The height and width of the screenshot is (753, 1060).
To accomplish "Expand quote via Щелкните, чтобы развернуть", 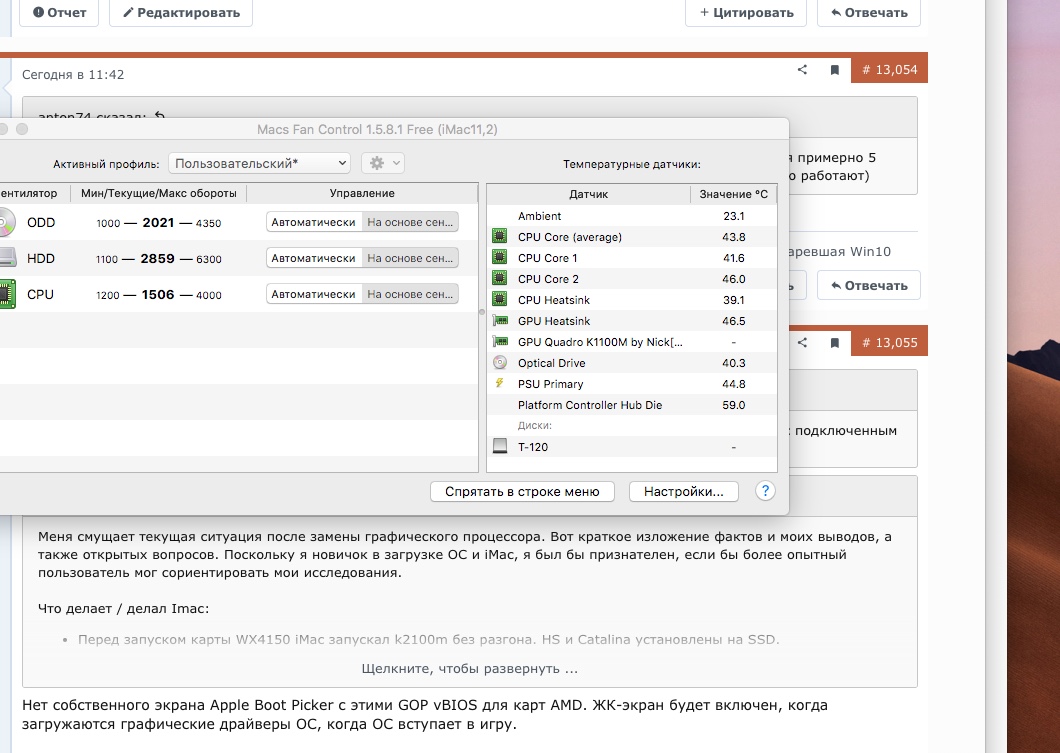I will pos(470,669).
